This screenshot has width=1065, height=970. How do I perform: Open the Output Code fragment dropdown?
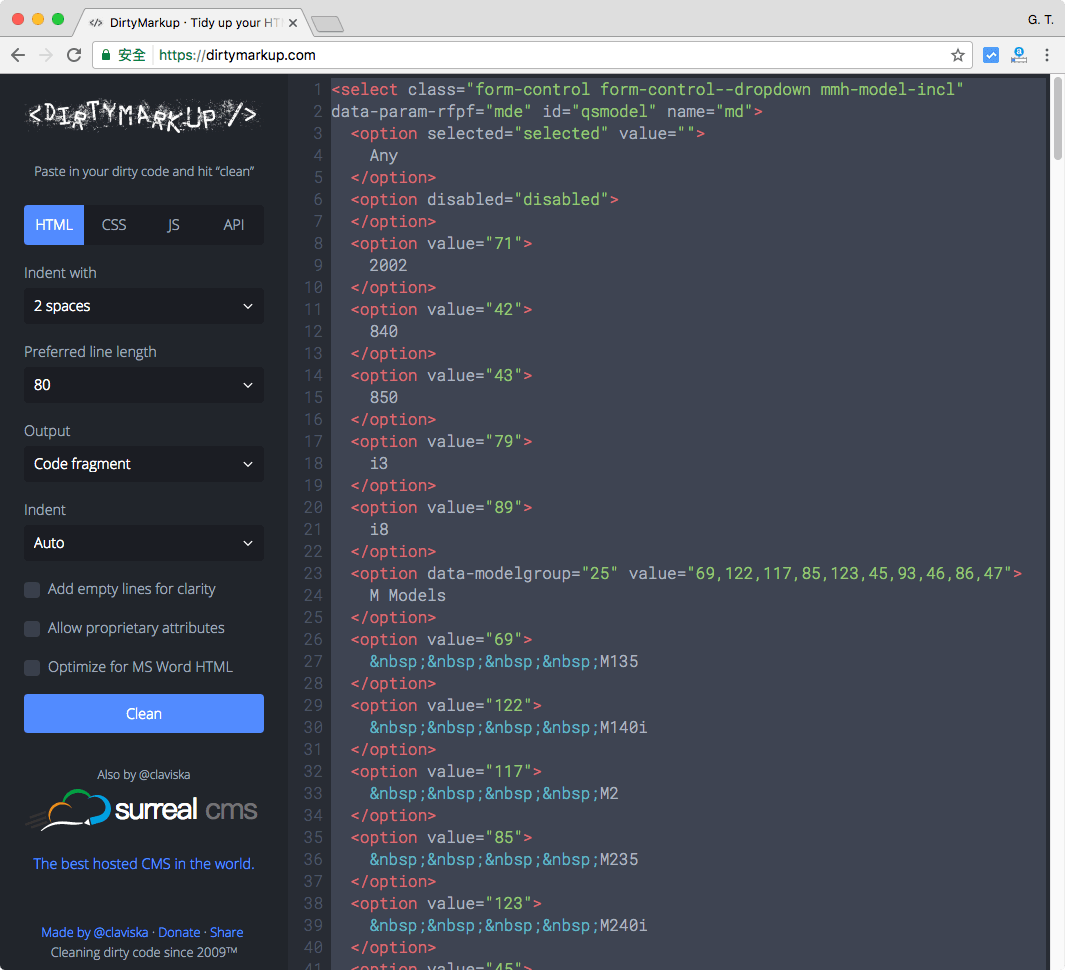[144, 464]
